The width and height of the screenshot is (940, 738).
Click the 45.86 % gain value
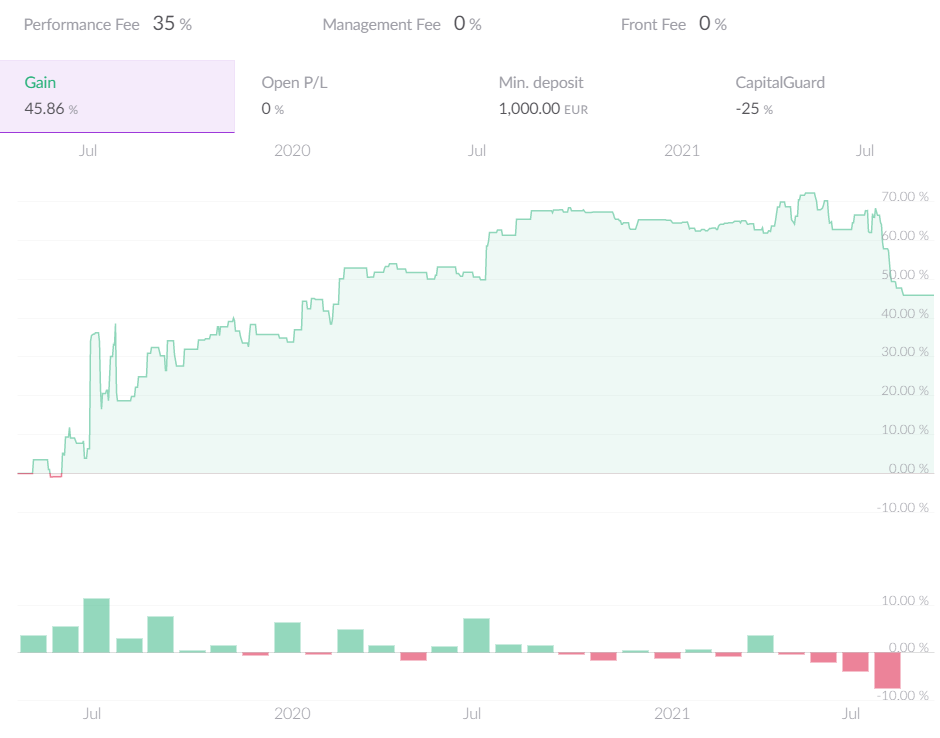point(50,109)
